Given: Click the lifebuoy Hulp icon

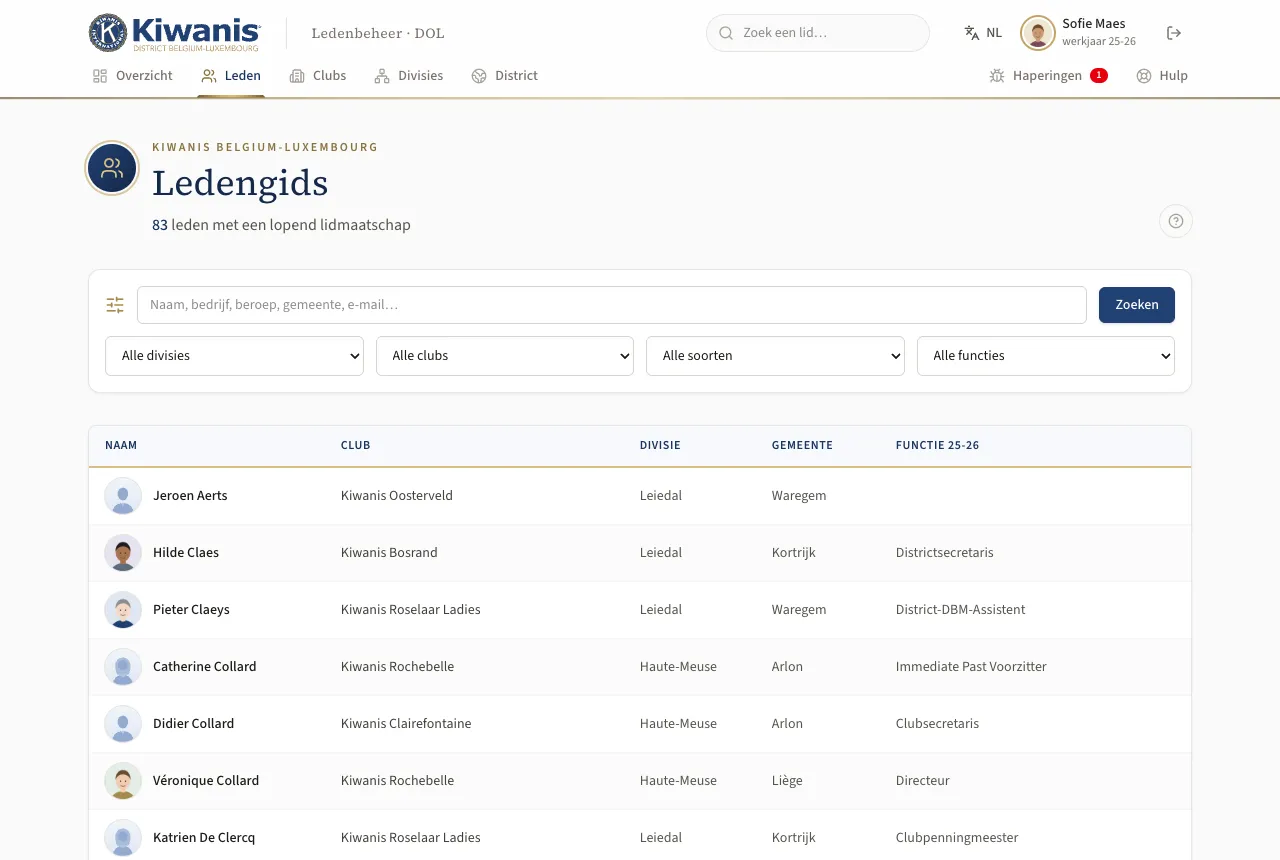Looking at the screenshot, I should tap(1144, 76).
